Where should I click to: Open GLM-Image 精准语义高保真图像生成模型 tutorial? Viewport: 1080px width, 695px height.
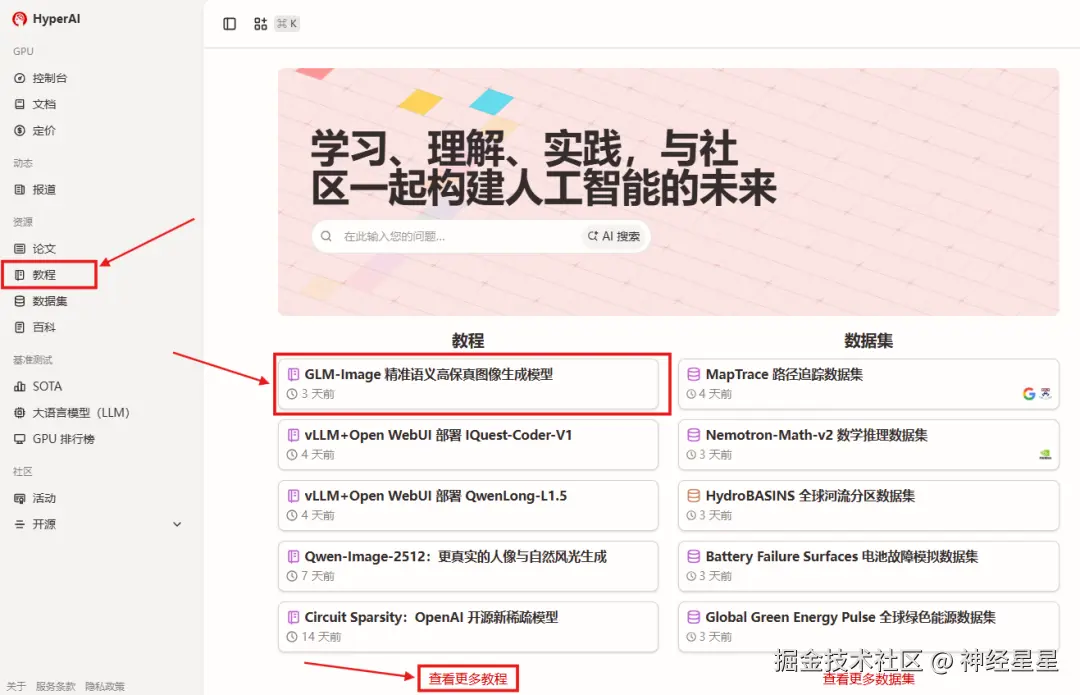[428, 374]
